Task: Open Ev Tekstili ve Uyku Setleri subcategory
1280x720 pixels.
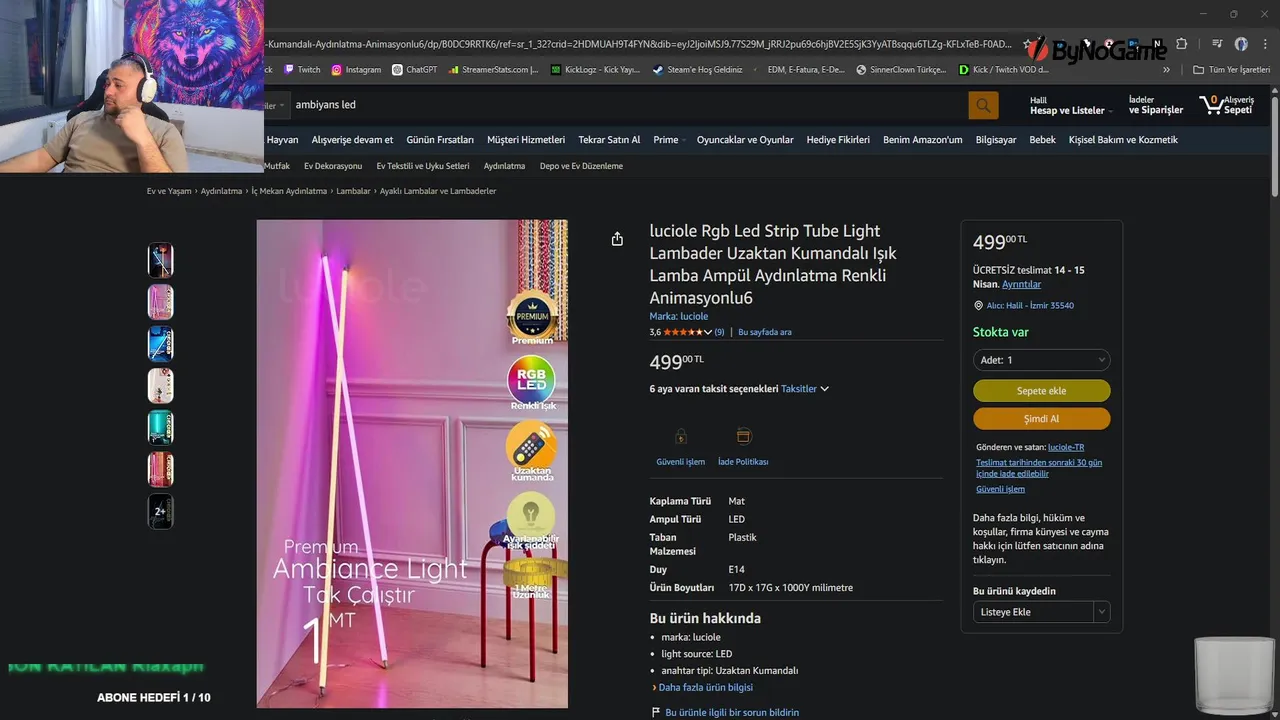Action: tap(423, 166)
